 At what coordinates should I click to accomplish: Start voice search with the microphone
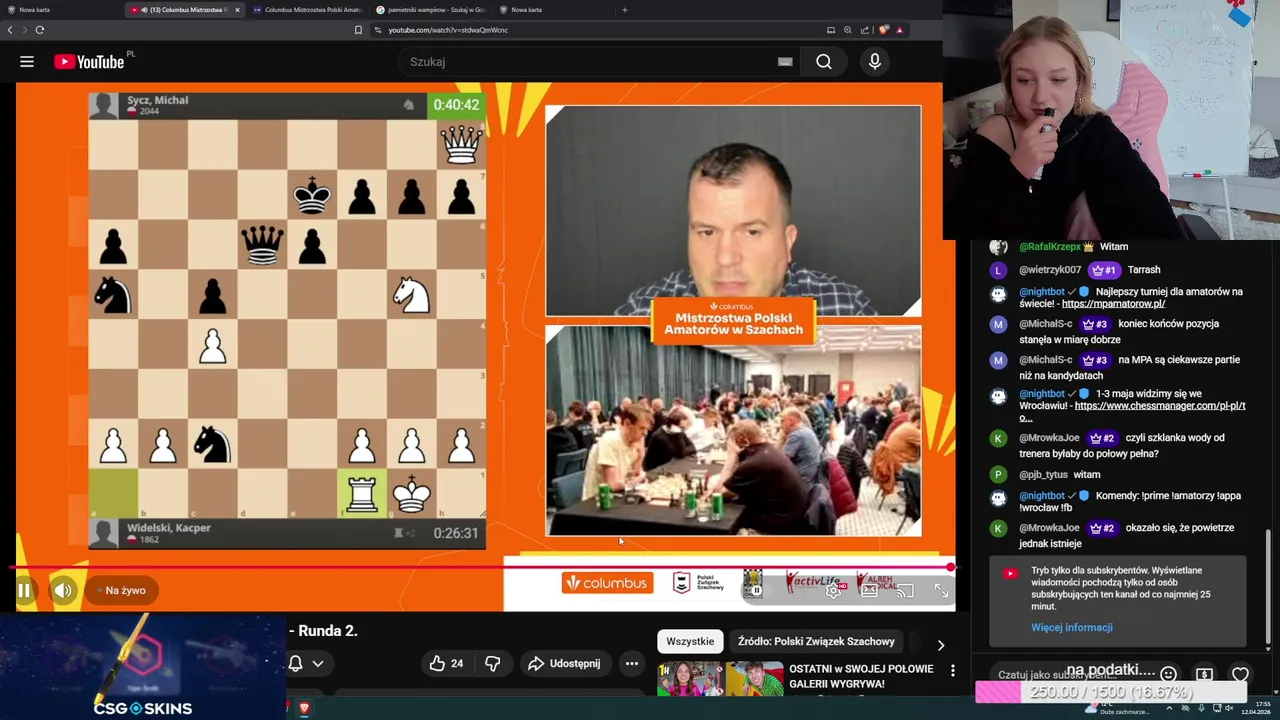point(875,62)
